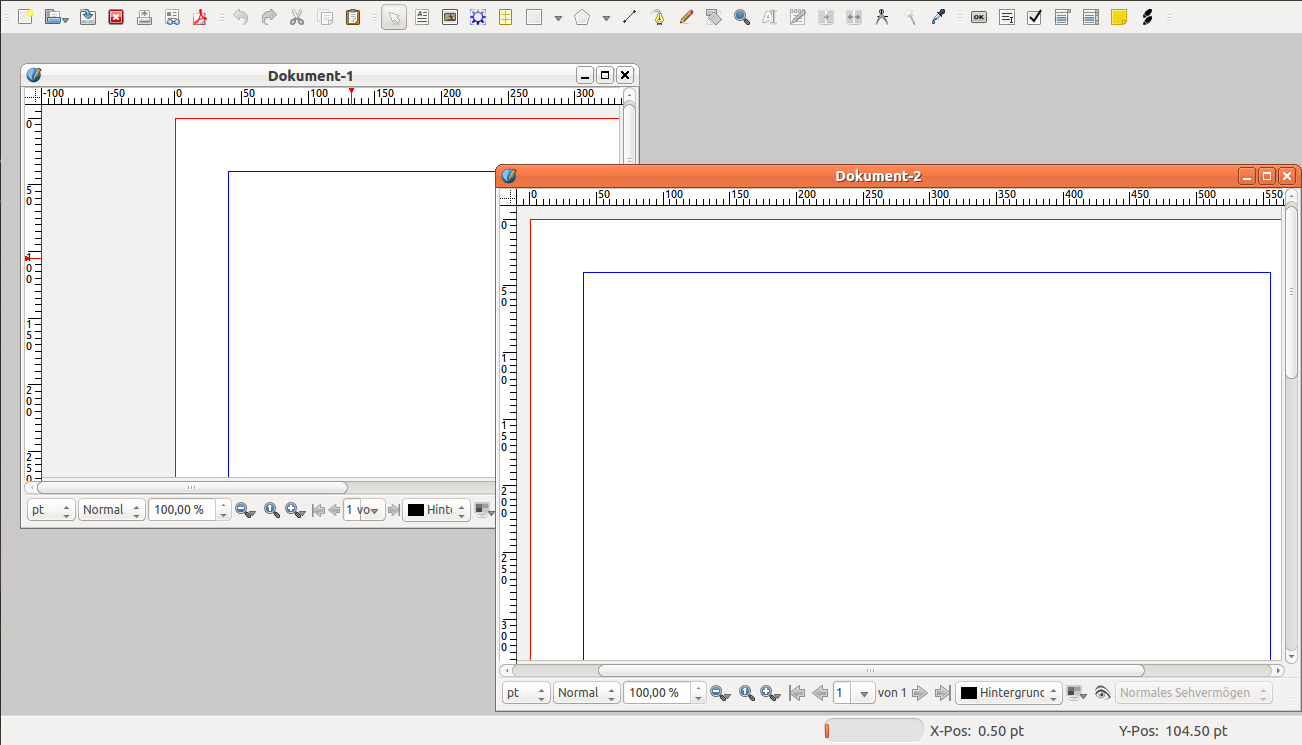This screenshot has height=745, width=1302.
Task: Expand Hintergrund layer dropdown in Dokument-2
Action: [x=1008, y=693]
